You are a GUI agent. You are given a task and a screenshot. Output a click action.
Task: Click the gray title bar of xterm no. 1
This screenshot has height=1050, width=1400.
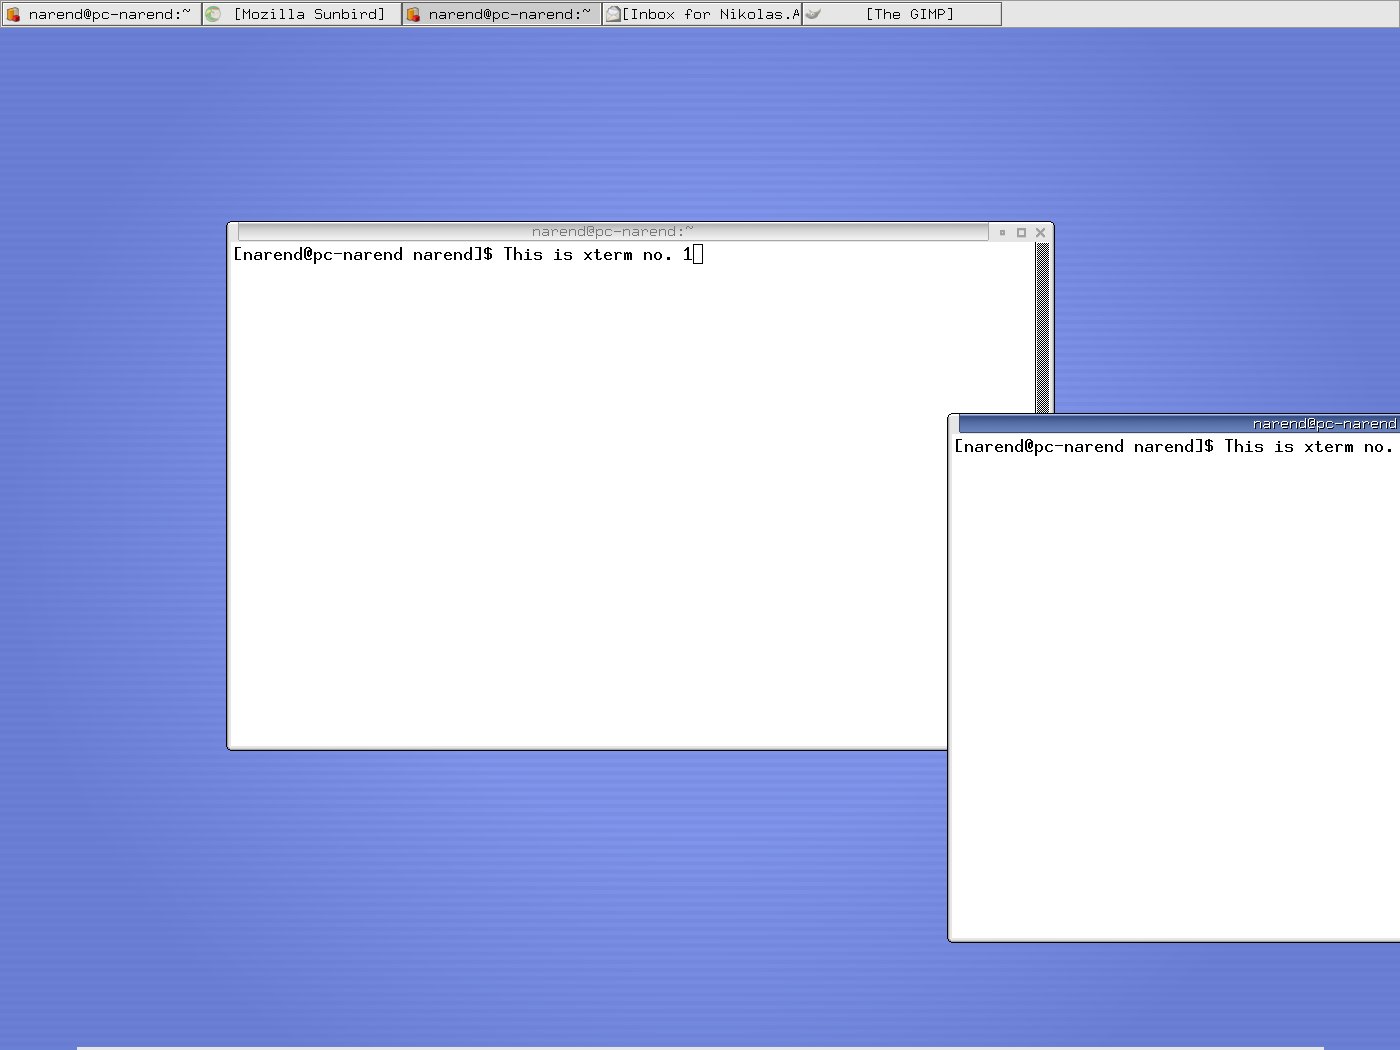(612, 232)
